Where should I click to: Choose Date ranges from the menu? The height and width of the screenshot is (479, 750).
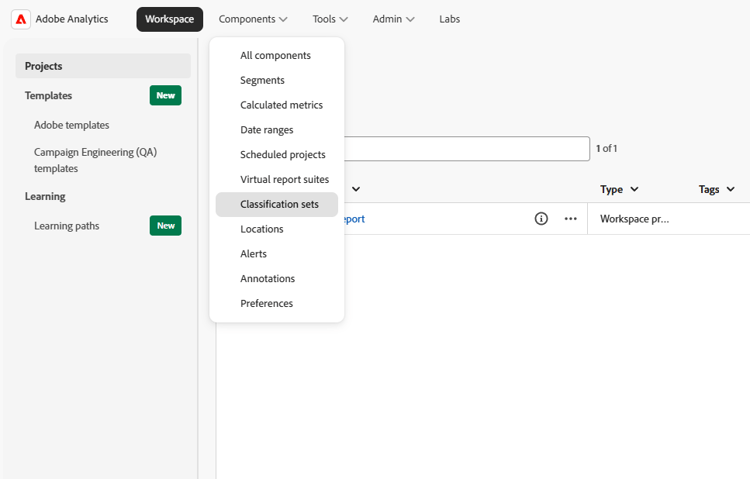[x=276, y=130]
